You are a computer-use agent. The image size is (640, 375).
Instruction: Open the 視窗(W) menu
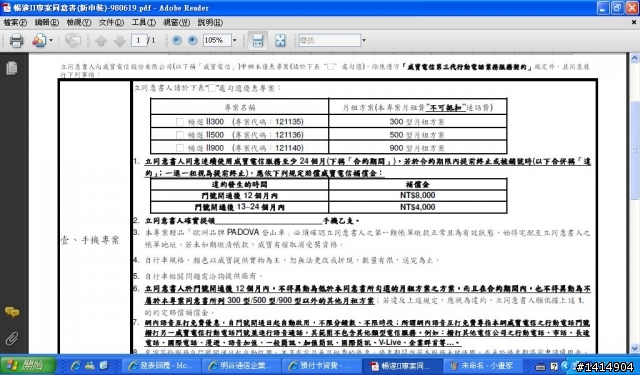coord(176,22)
